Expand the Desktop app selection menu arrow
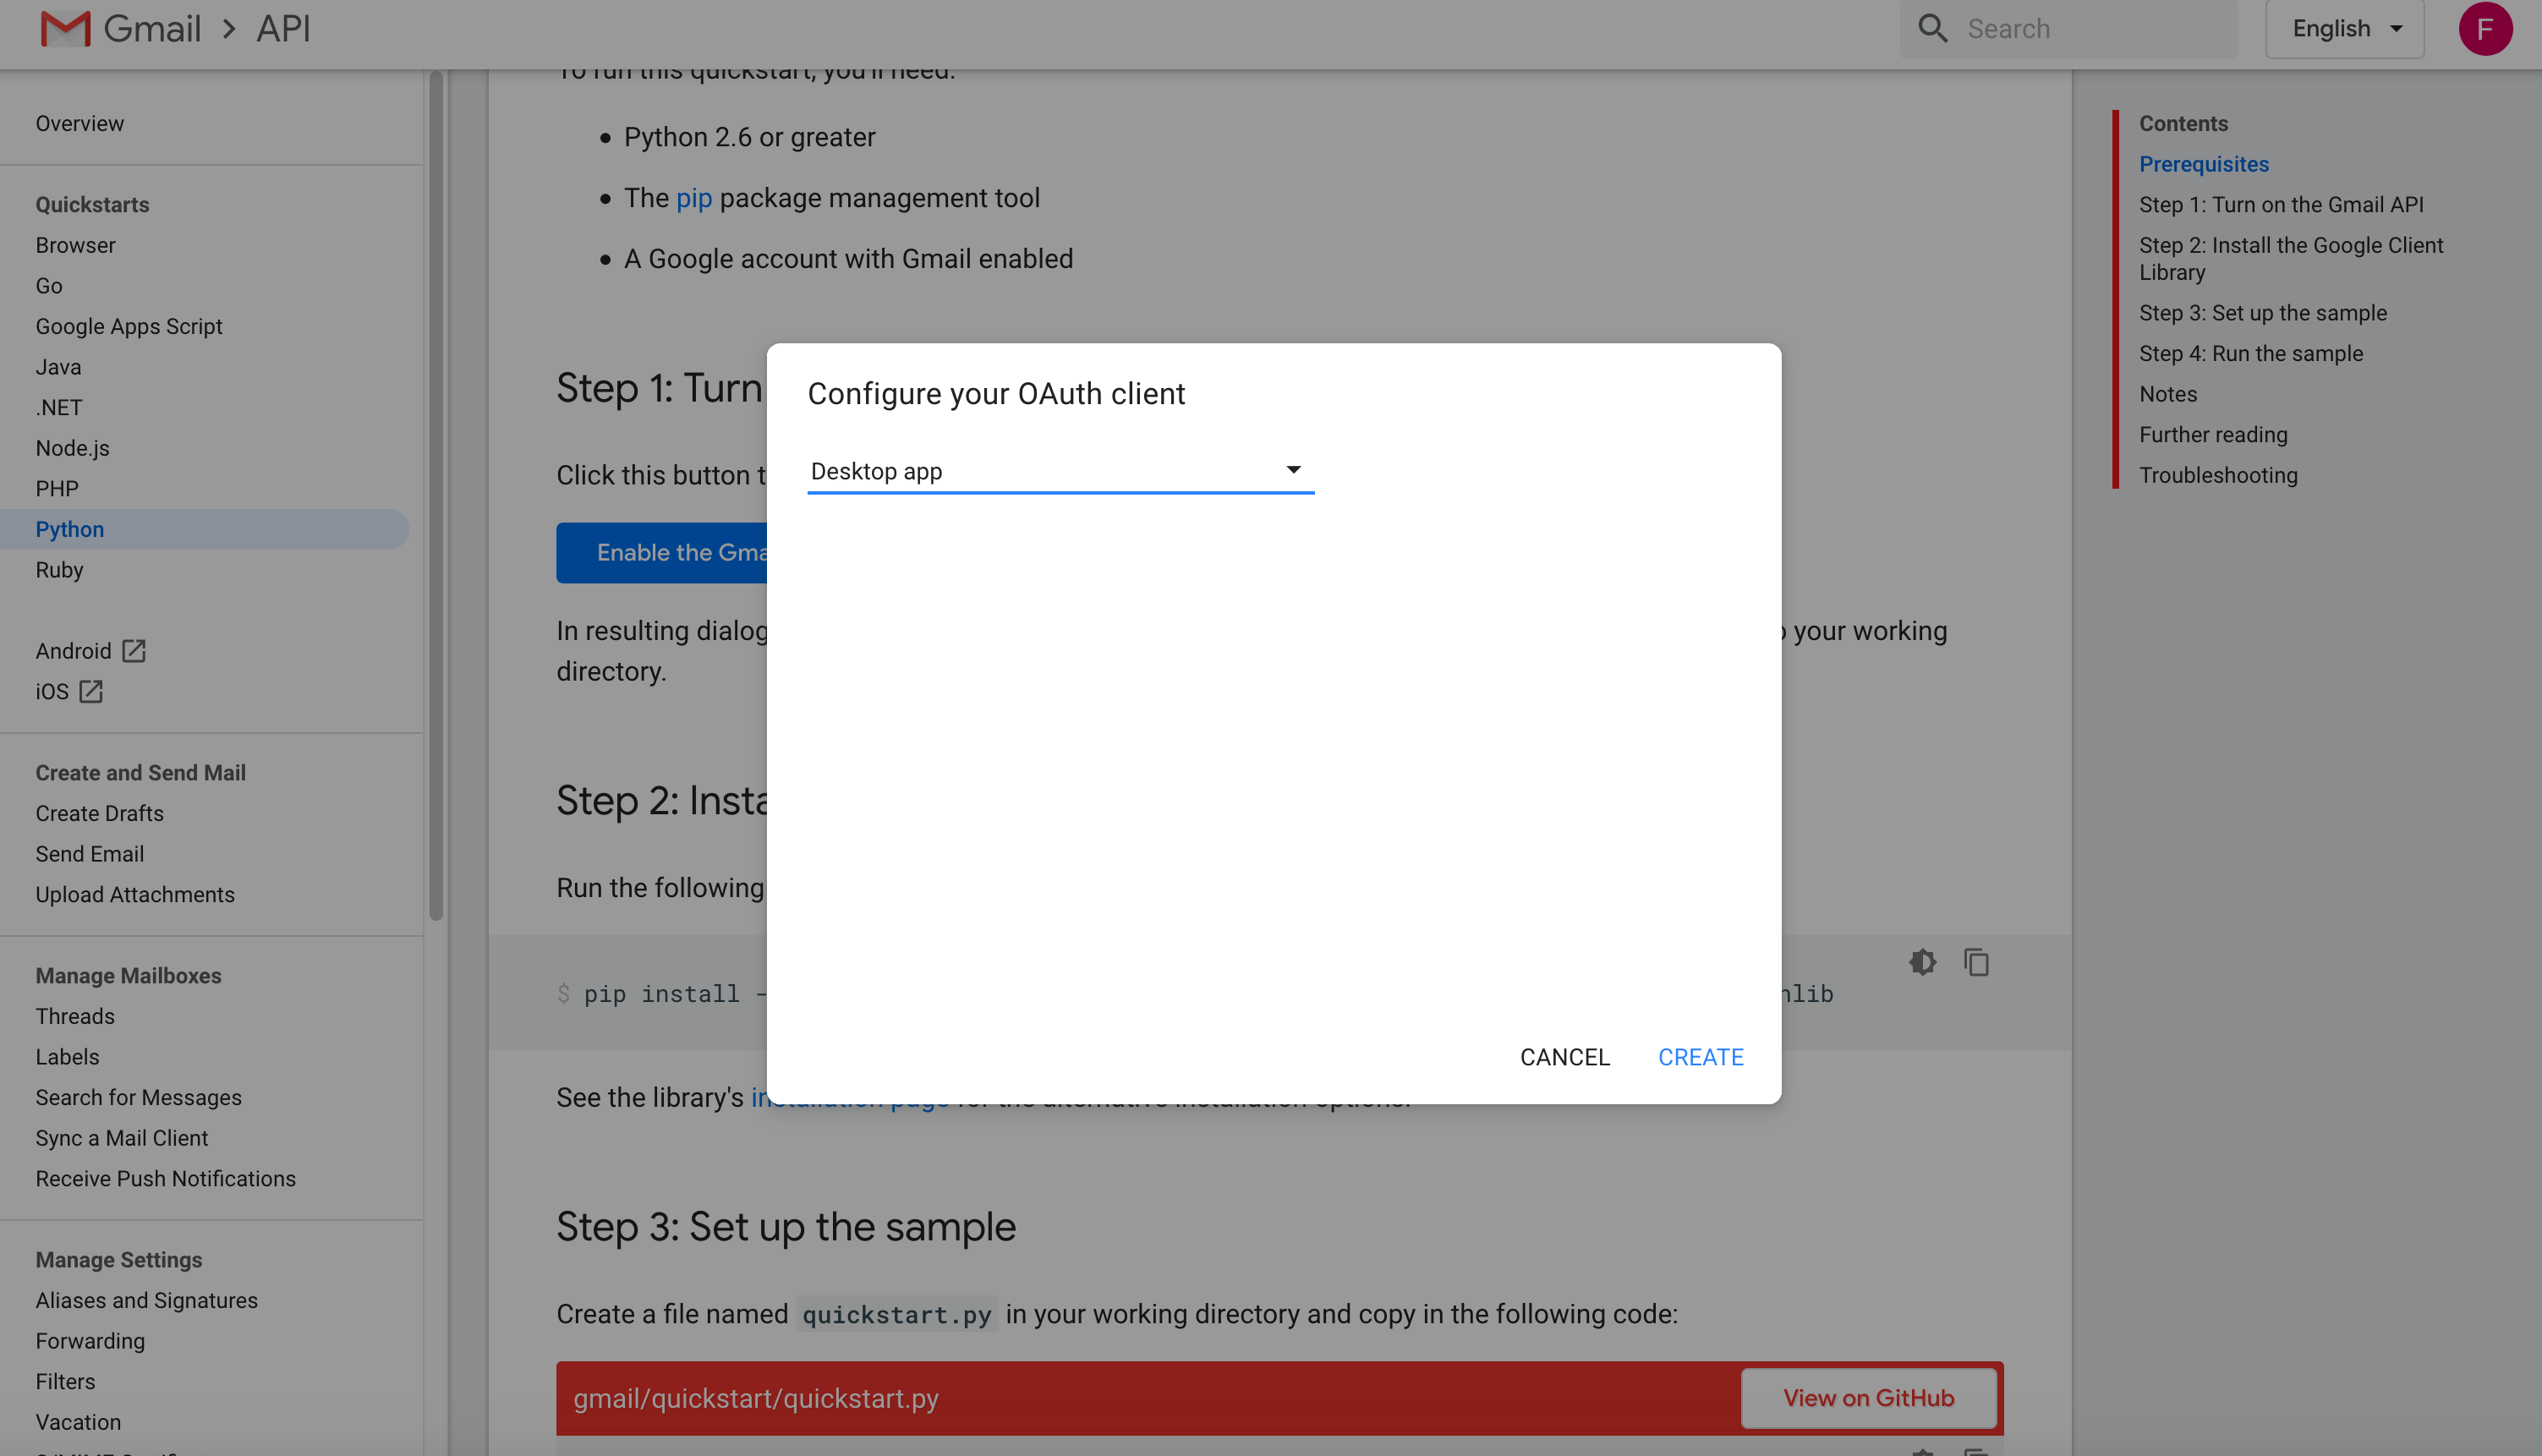The image size is (2542, 1456). tap(1294, 468)
